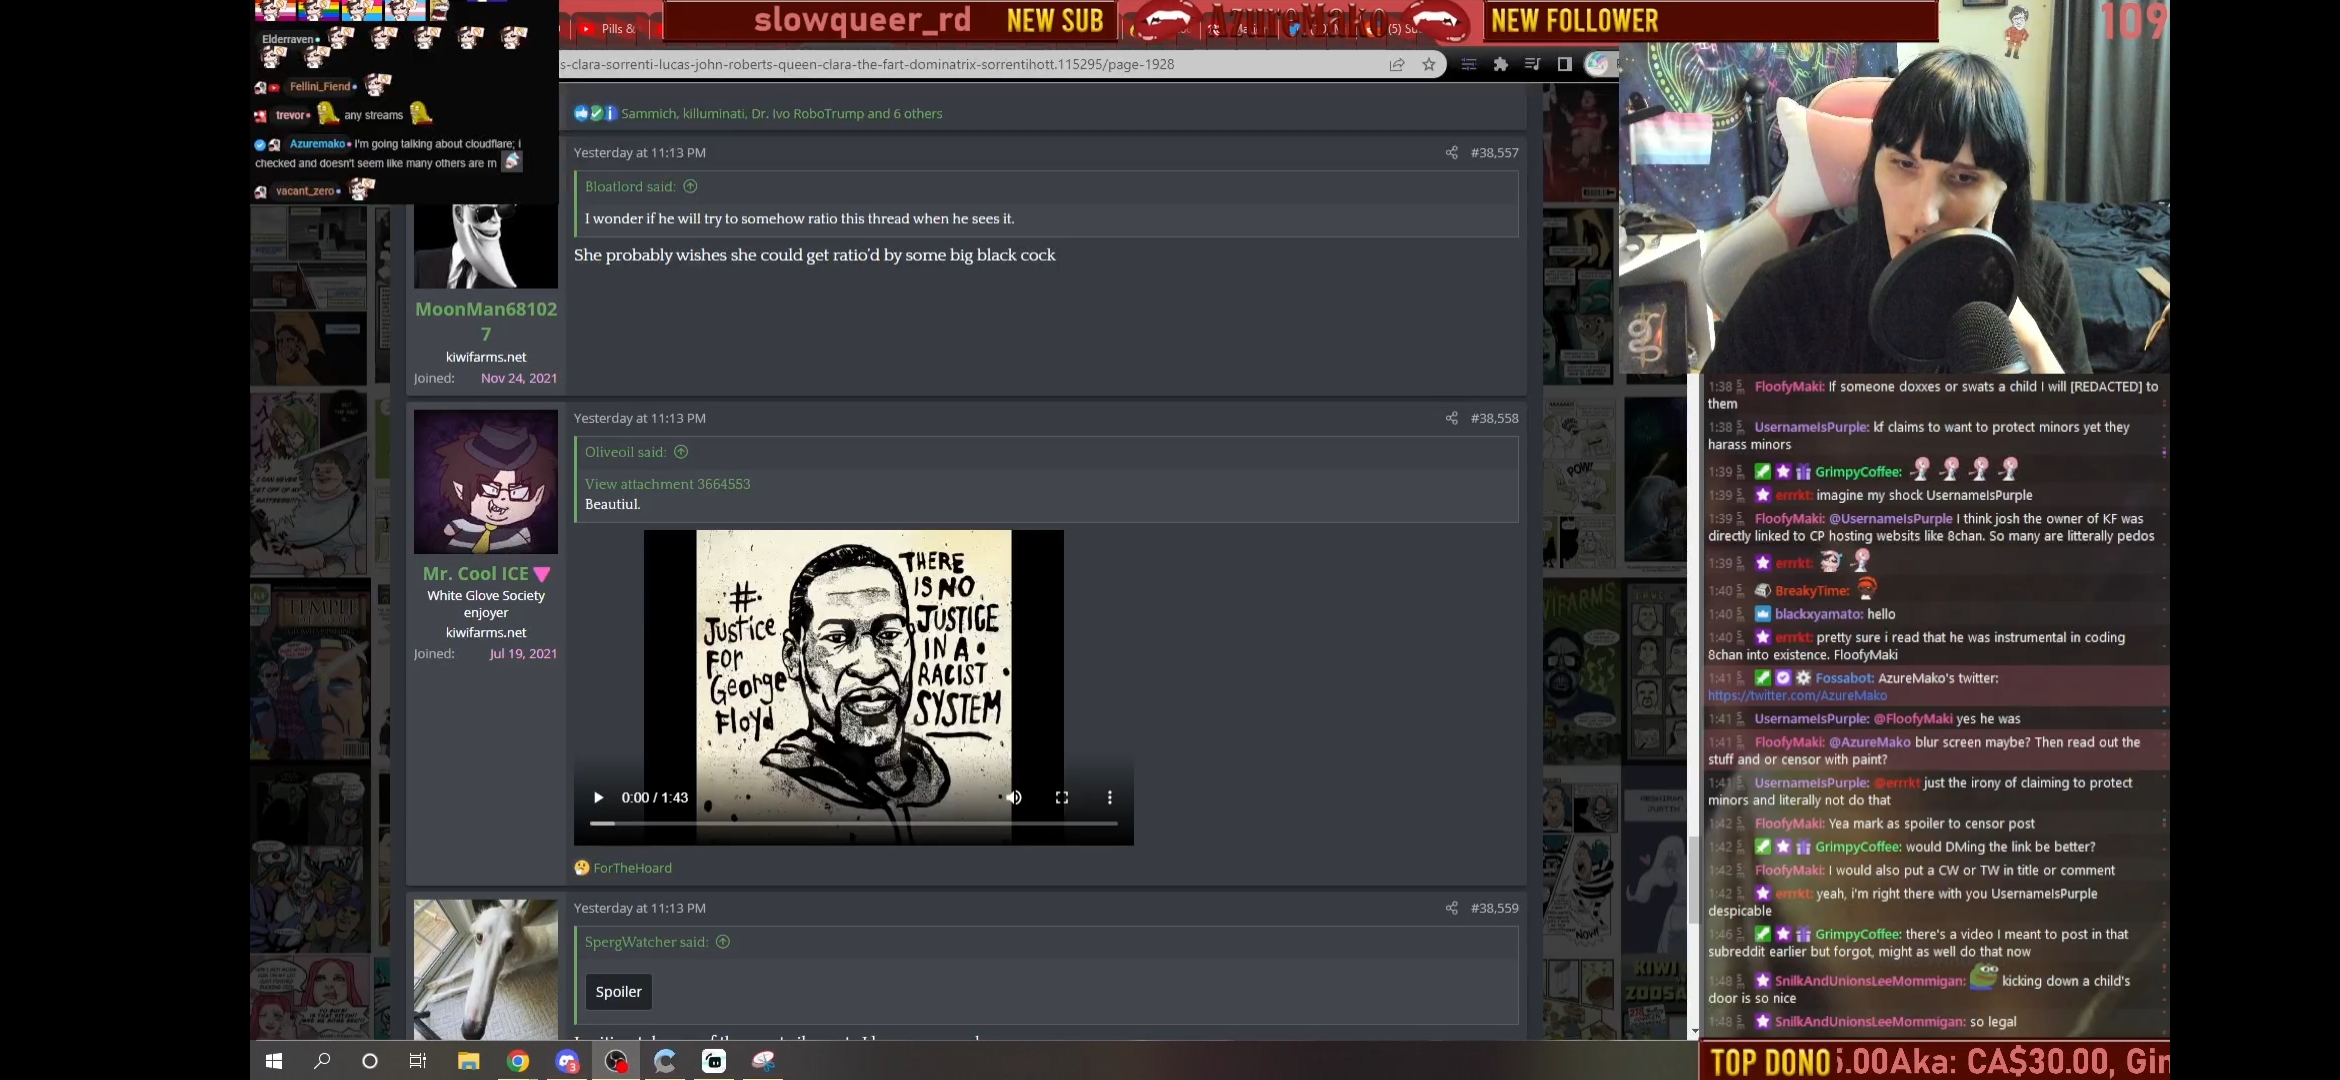Jump to SpergWatcher's quoted post arrow icon

click(x=723, y=942)
